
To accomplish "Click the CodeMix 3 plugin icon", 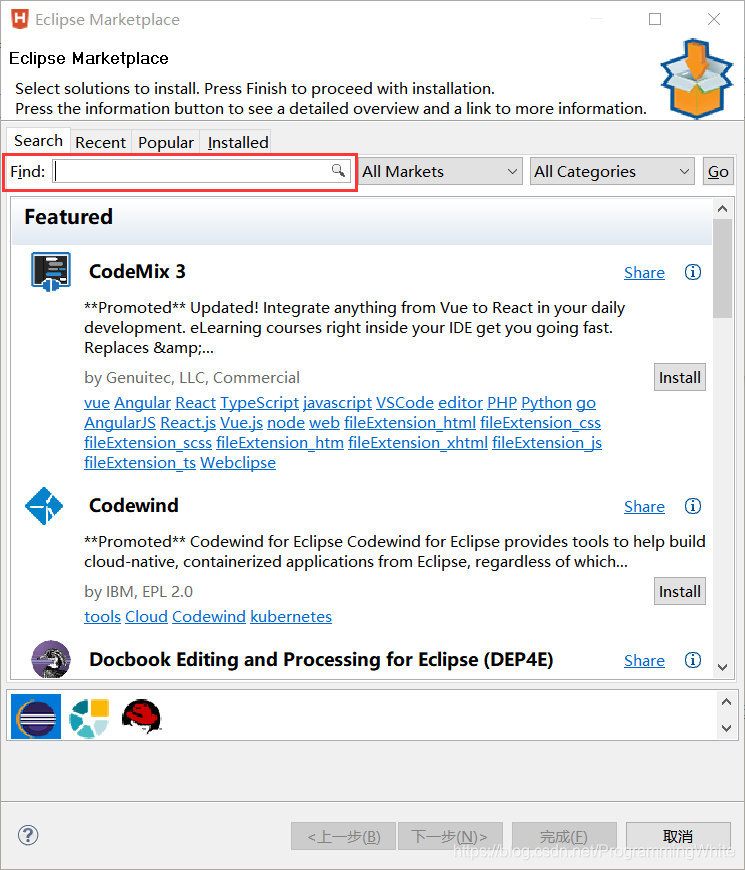I will [50, 271].
